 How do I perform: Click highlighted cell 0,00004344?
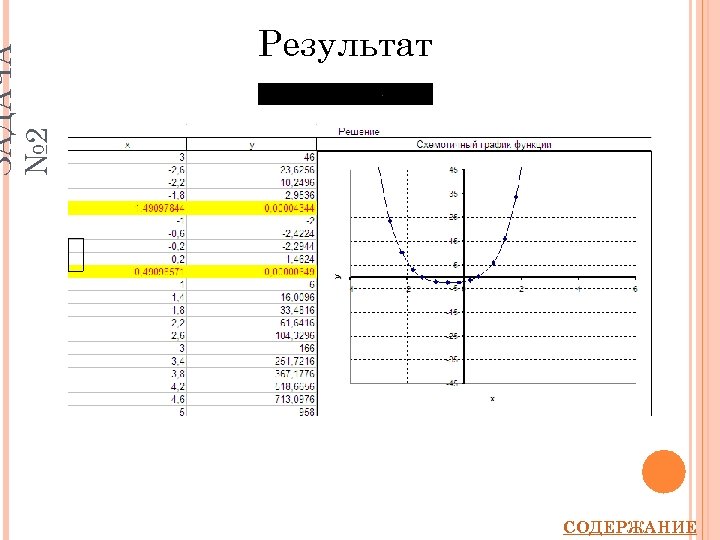[252, 208]
